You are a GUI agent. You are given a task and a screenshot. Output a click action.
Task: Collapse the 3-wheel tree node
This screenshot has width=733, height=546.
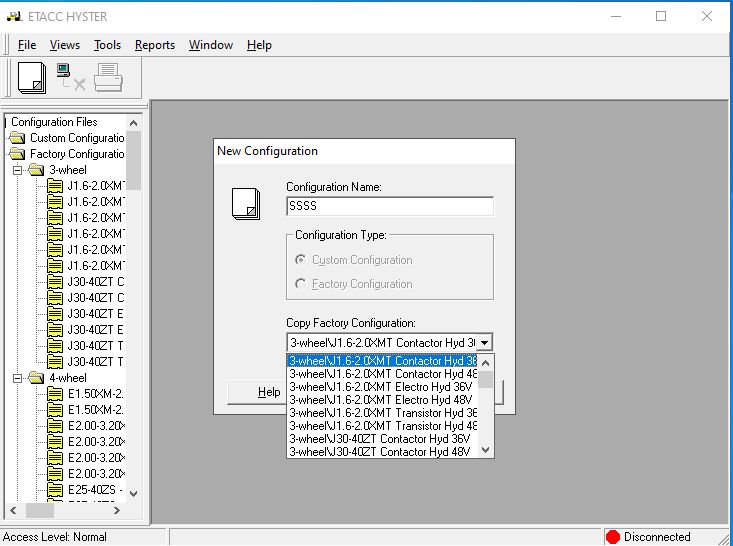tap(18, 170)
